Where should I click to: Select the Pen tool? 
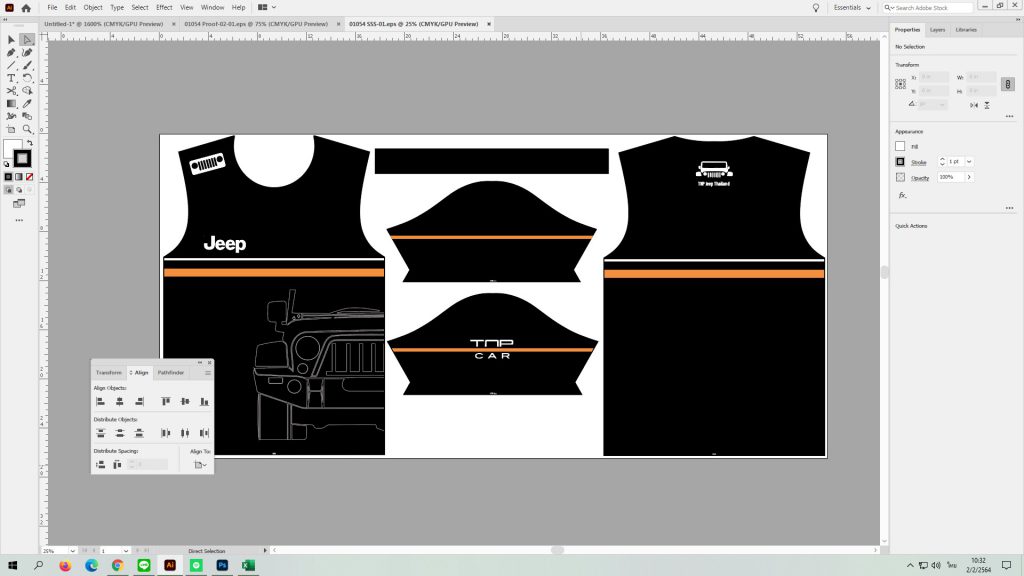11,52
